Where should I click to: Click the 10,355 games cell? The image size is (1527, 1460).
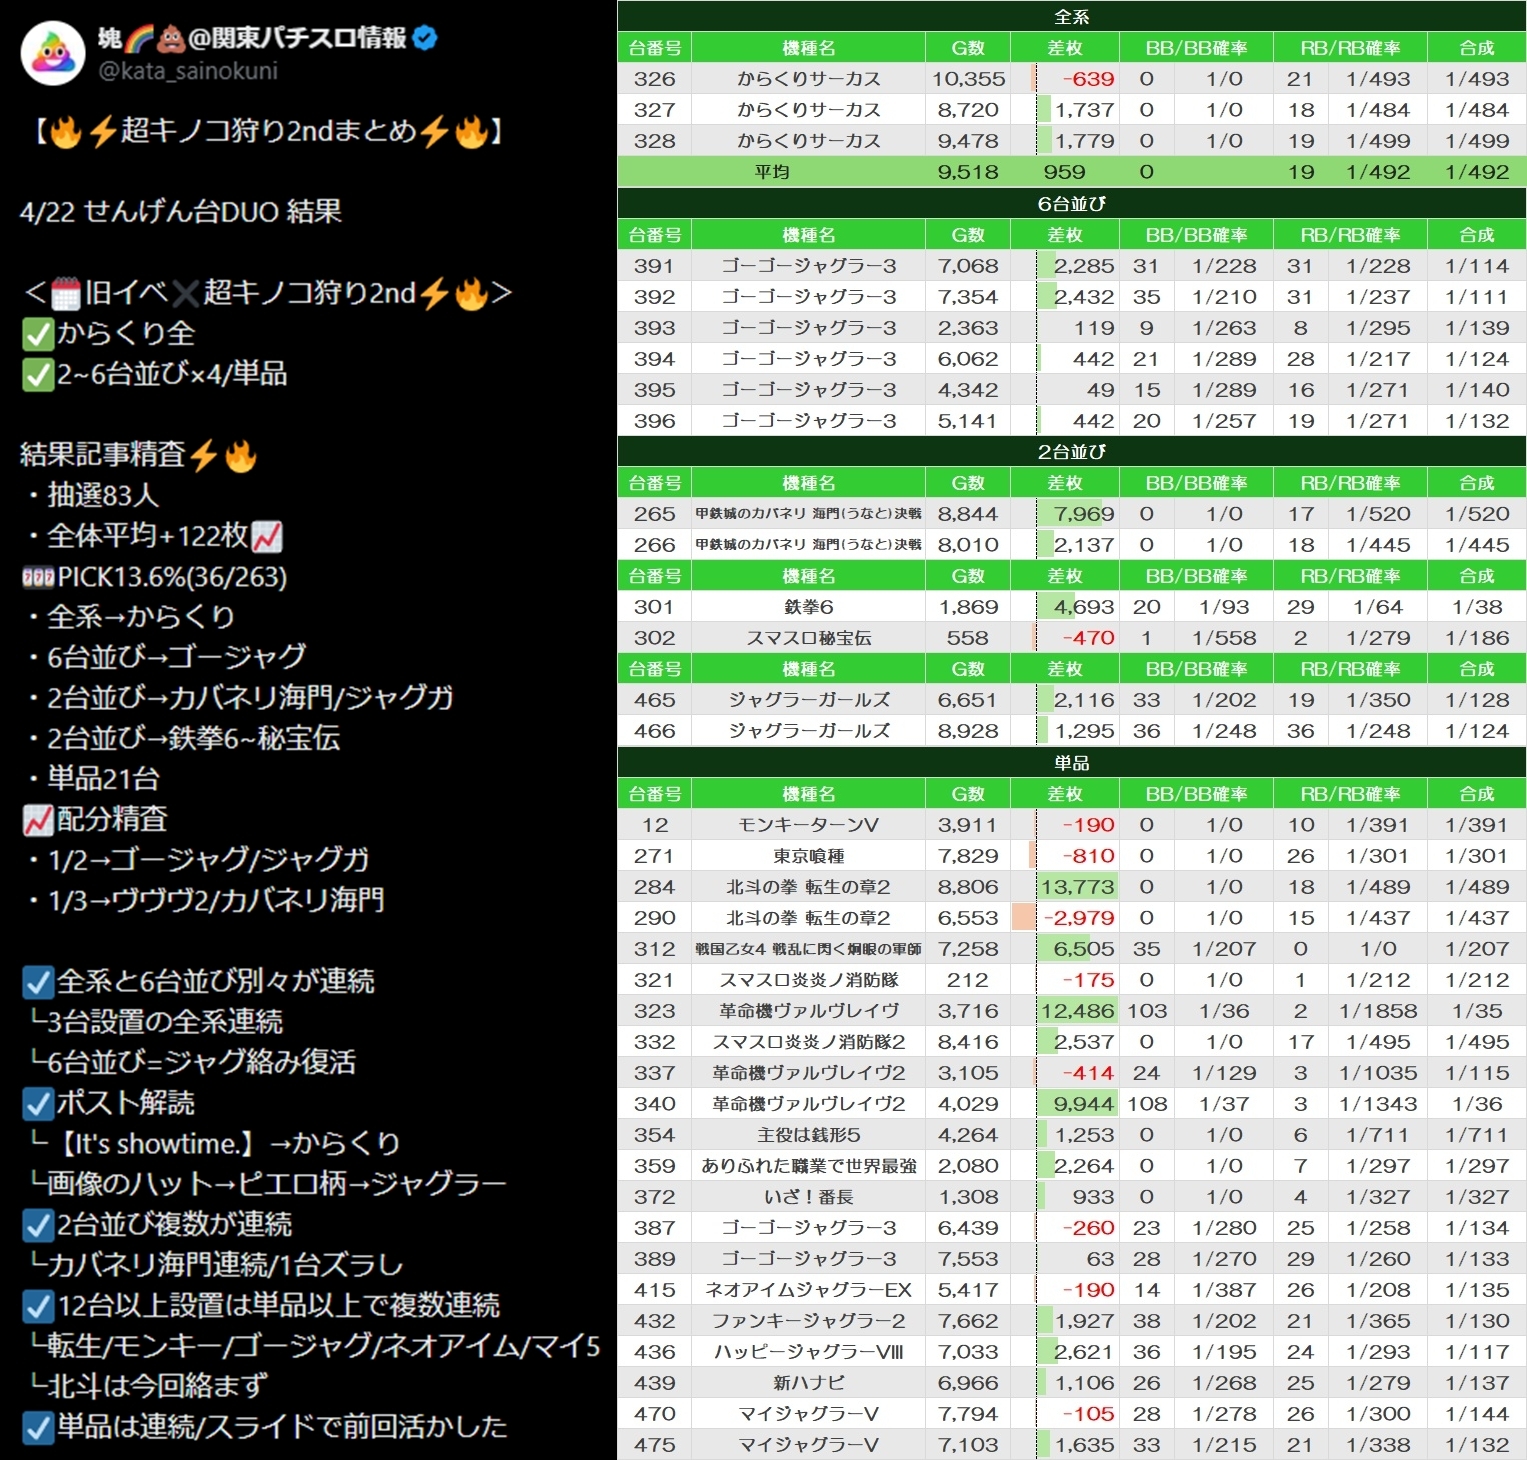tap(968, 79)
